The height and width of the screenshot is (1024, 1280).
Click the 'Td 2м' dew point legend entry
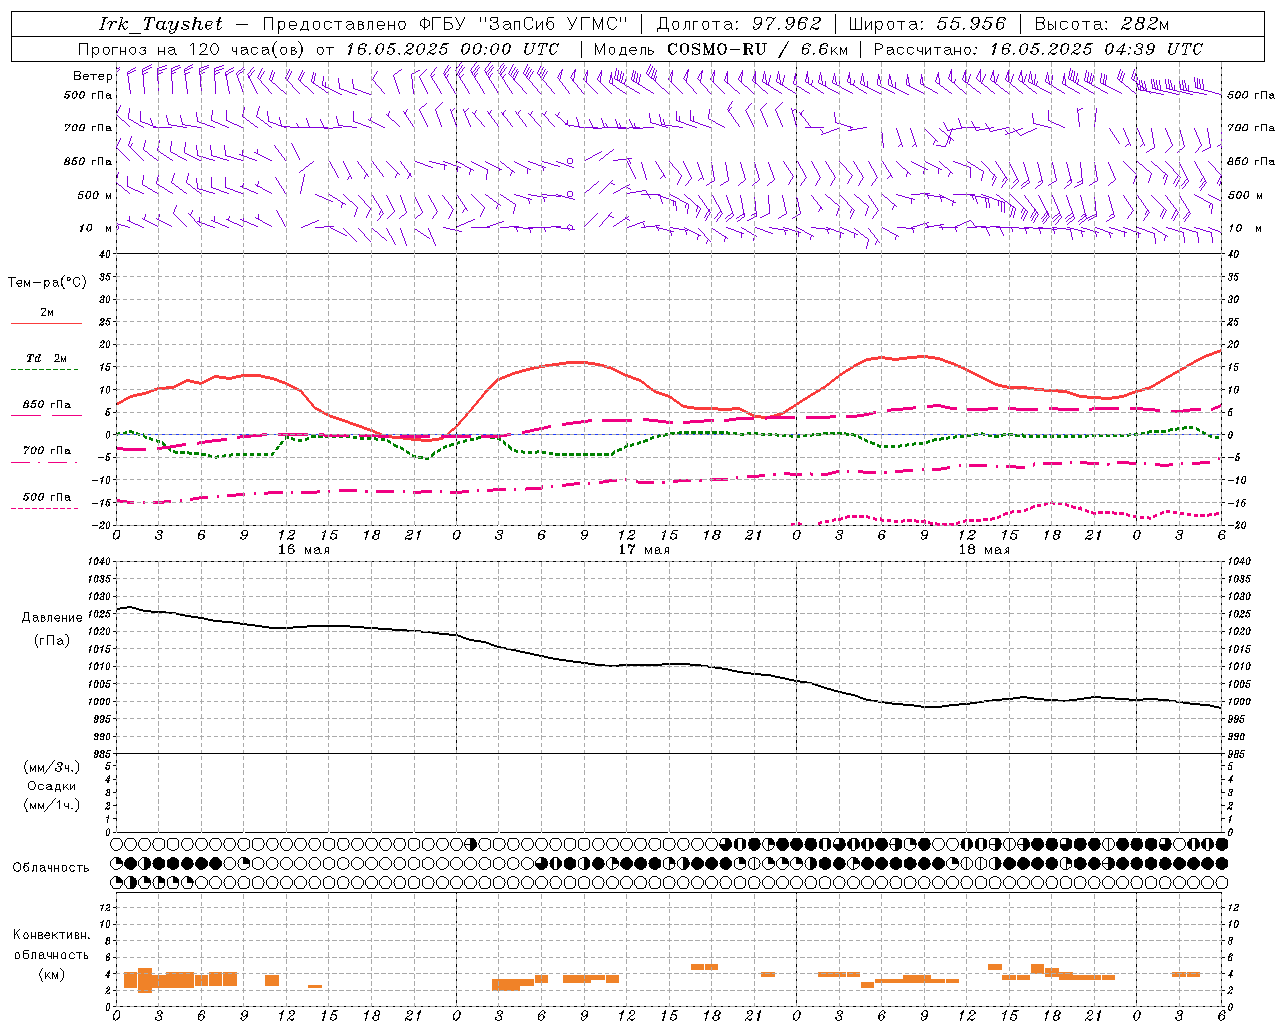click(x=47, y=358)
